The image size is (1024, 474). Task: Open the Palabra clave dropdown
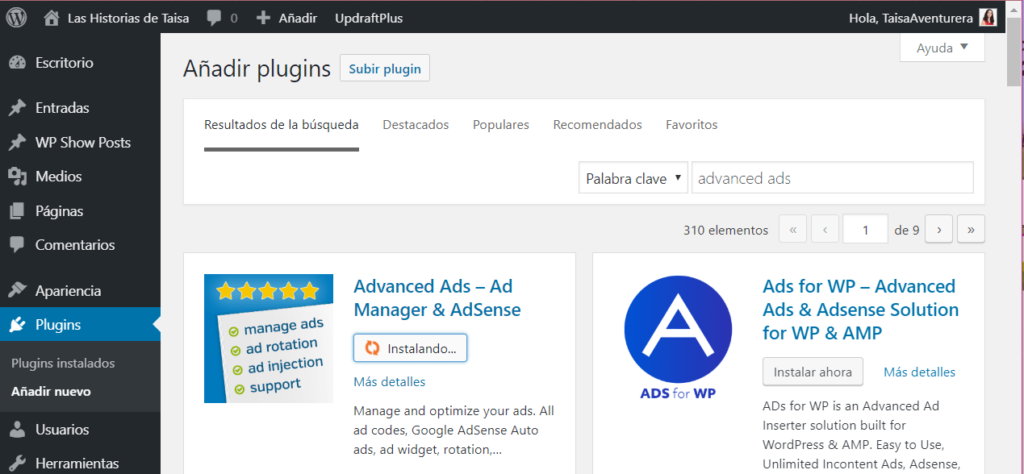pyautogui.click(x=633, y=178)
